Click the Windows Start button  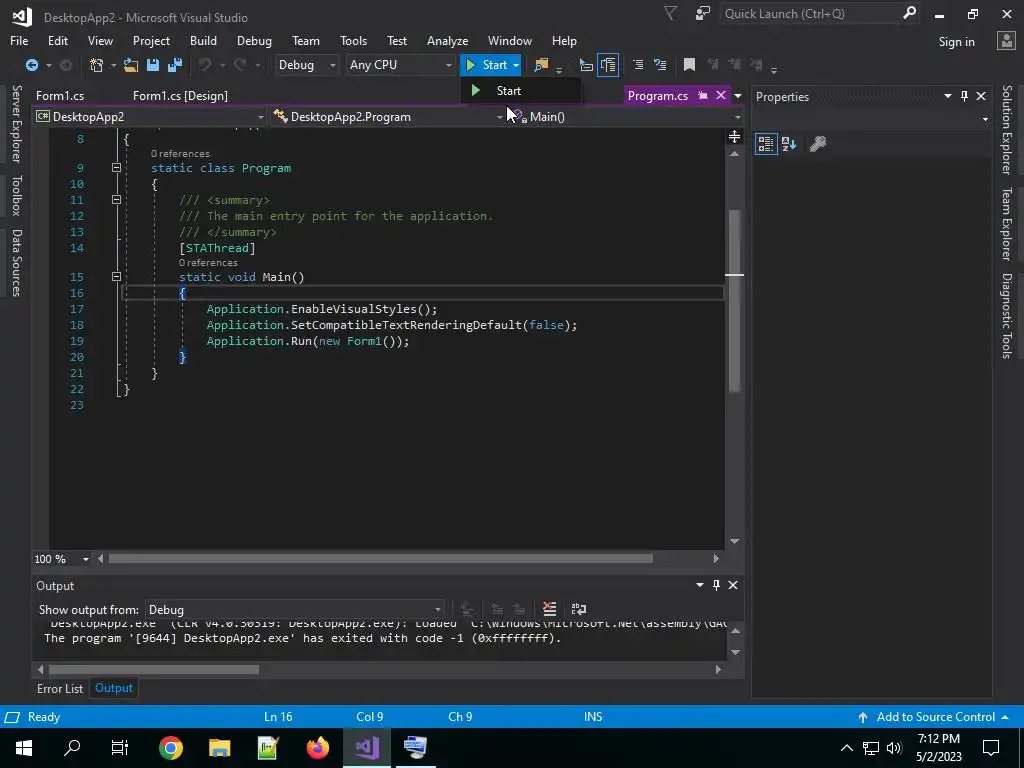24,748
